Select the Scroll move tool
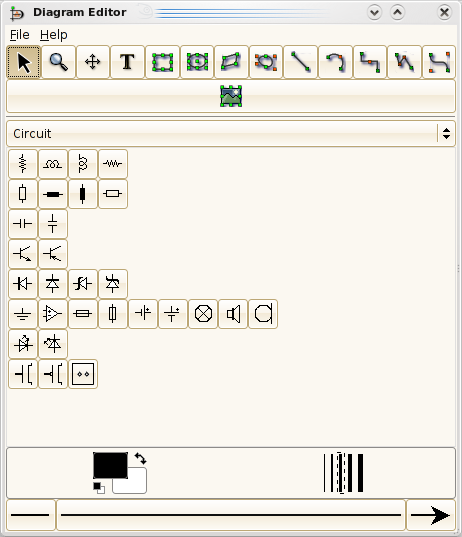 (93, 62)
